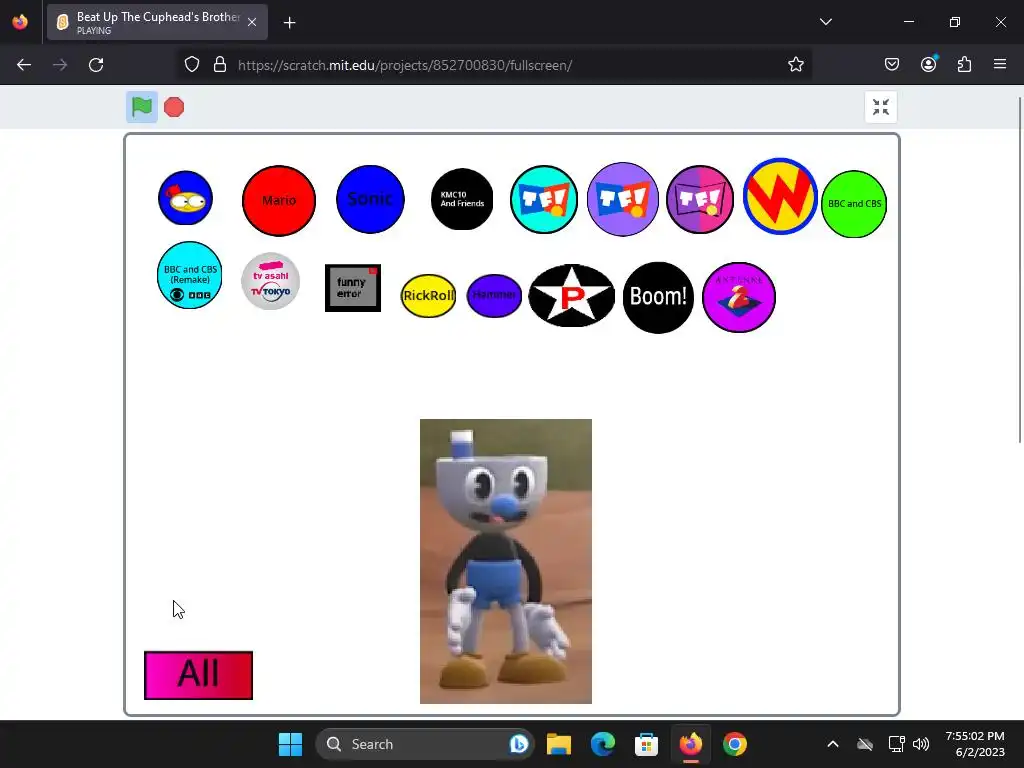This screenshot has width=1024, height=768.
Task: Pick the purple-pink split TF! circle
Action: coord(699,199)
